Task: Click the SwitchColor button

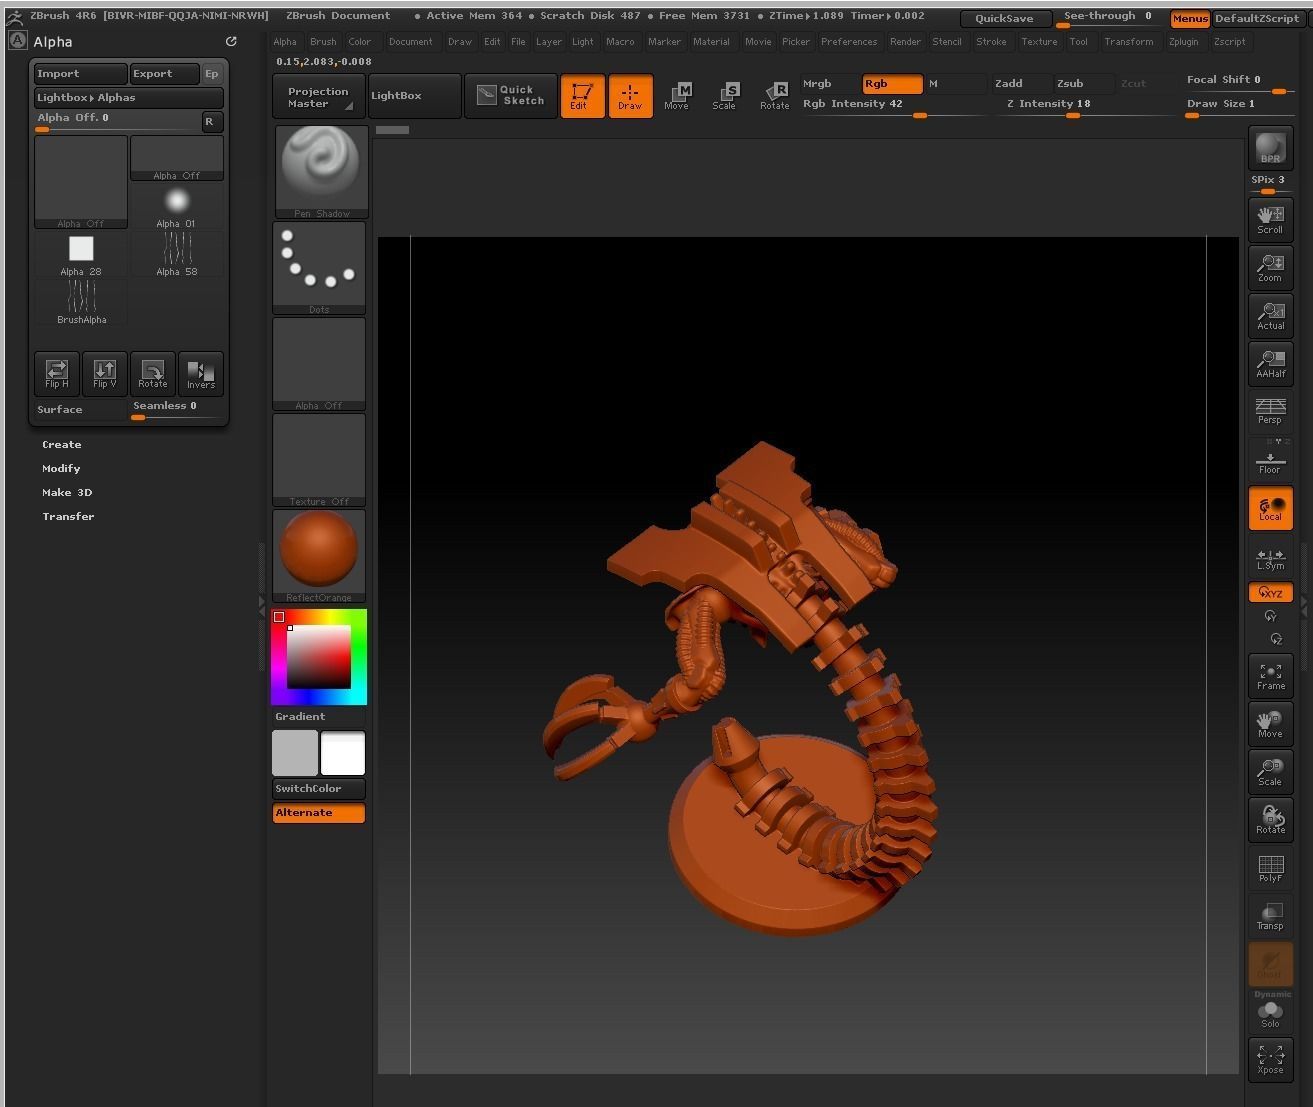Action: [319, 789]
